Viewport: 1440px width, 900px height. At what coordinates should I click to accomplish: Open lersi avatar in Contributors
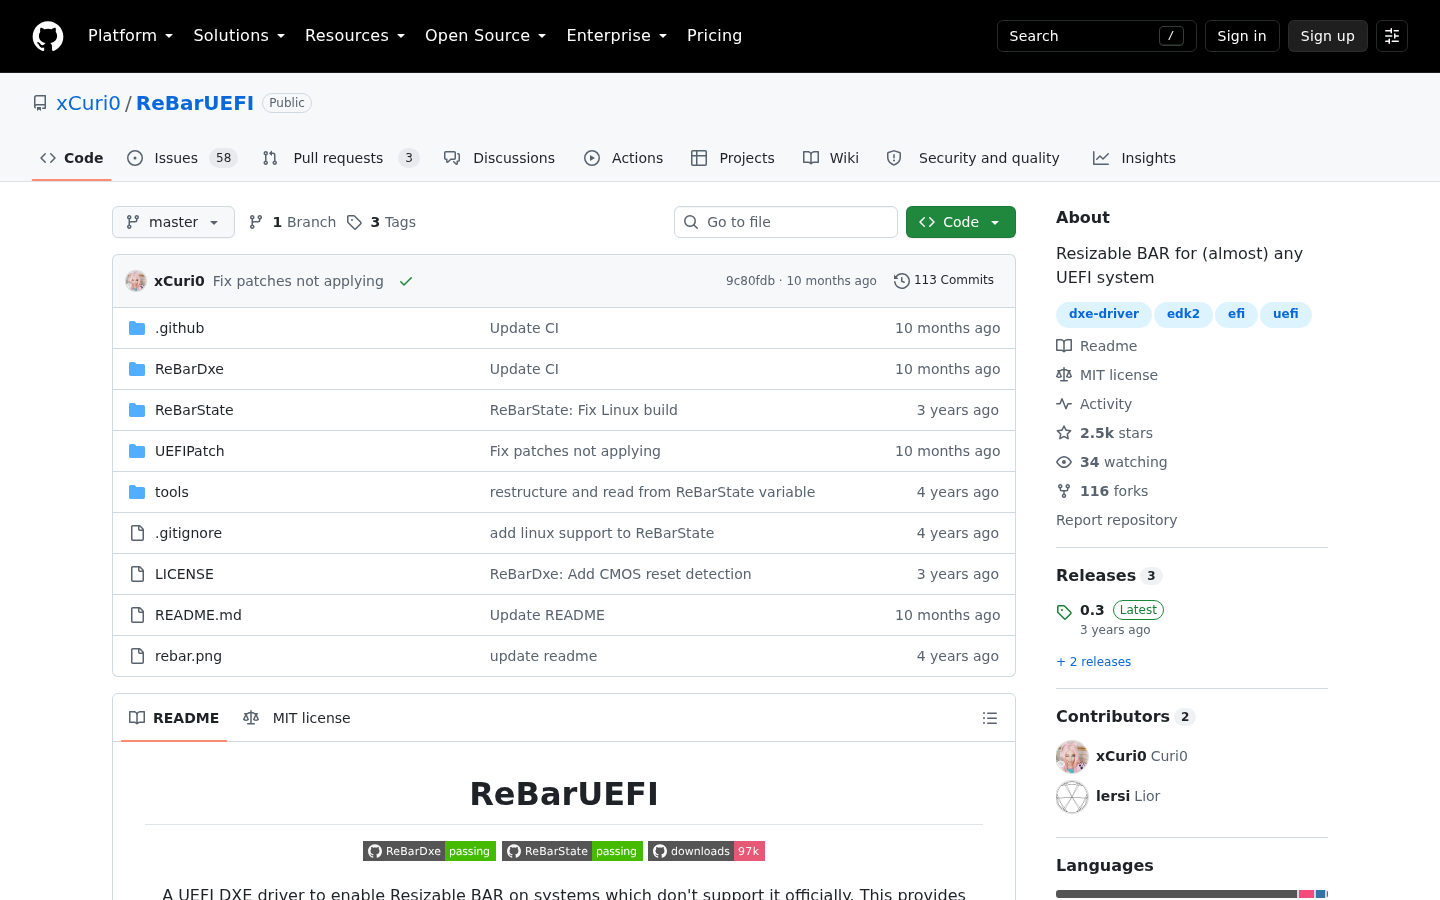tap(1072, 797)
